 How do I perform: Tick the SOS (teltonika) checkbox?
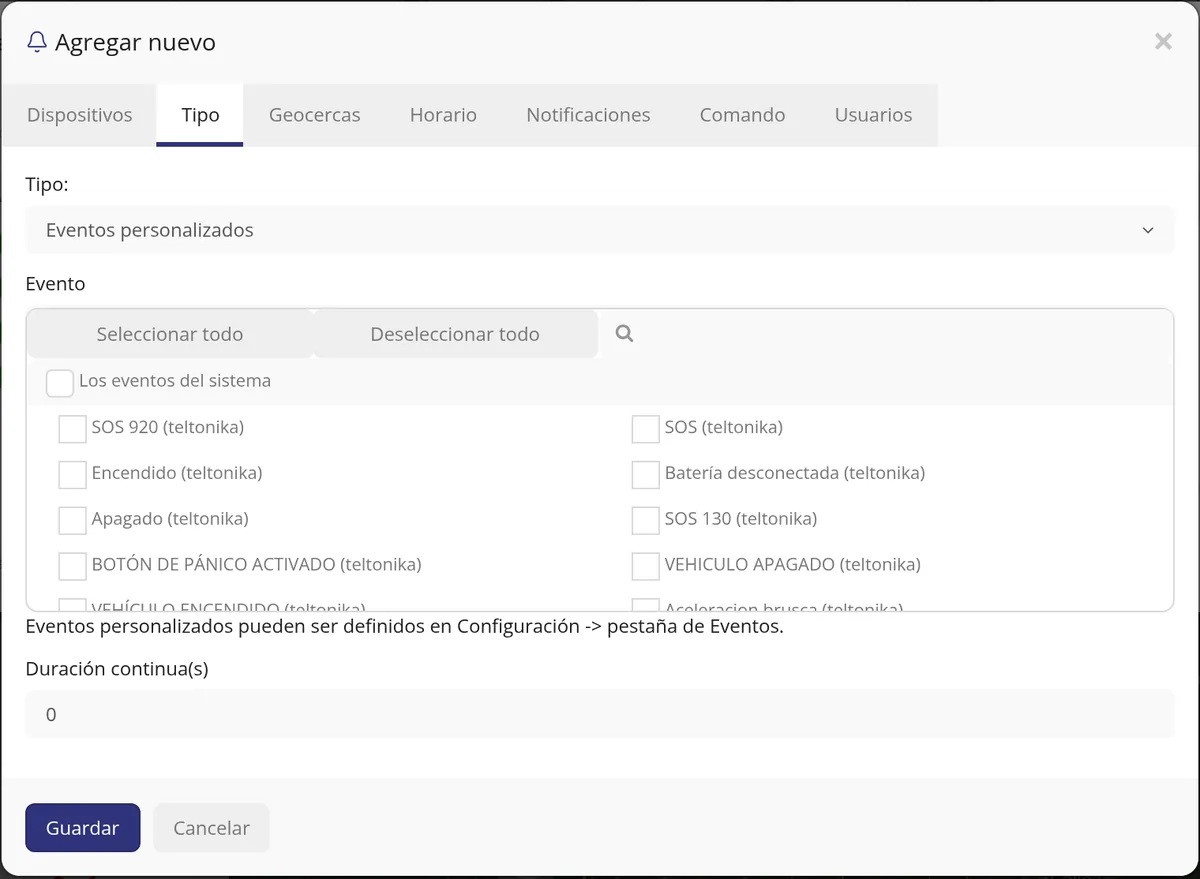click(645, 429)
